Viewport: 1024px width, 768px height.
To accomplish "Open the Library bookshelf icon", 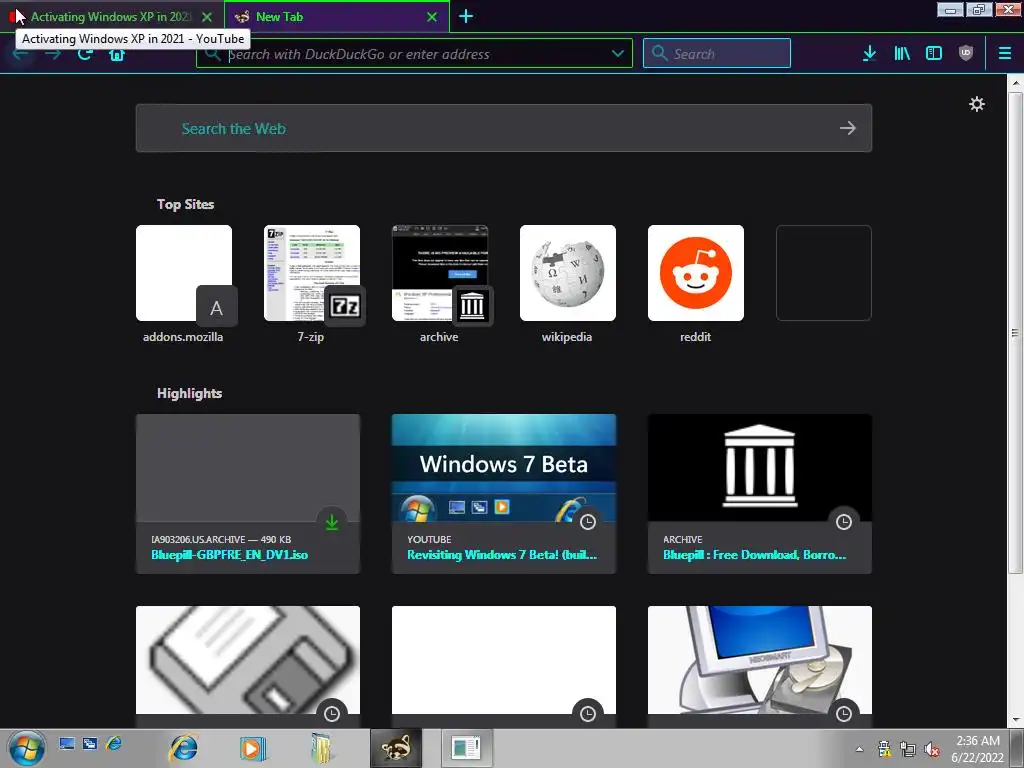I will [902, 54].
